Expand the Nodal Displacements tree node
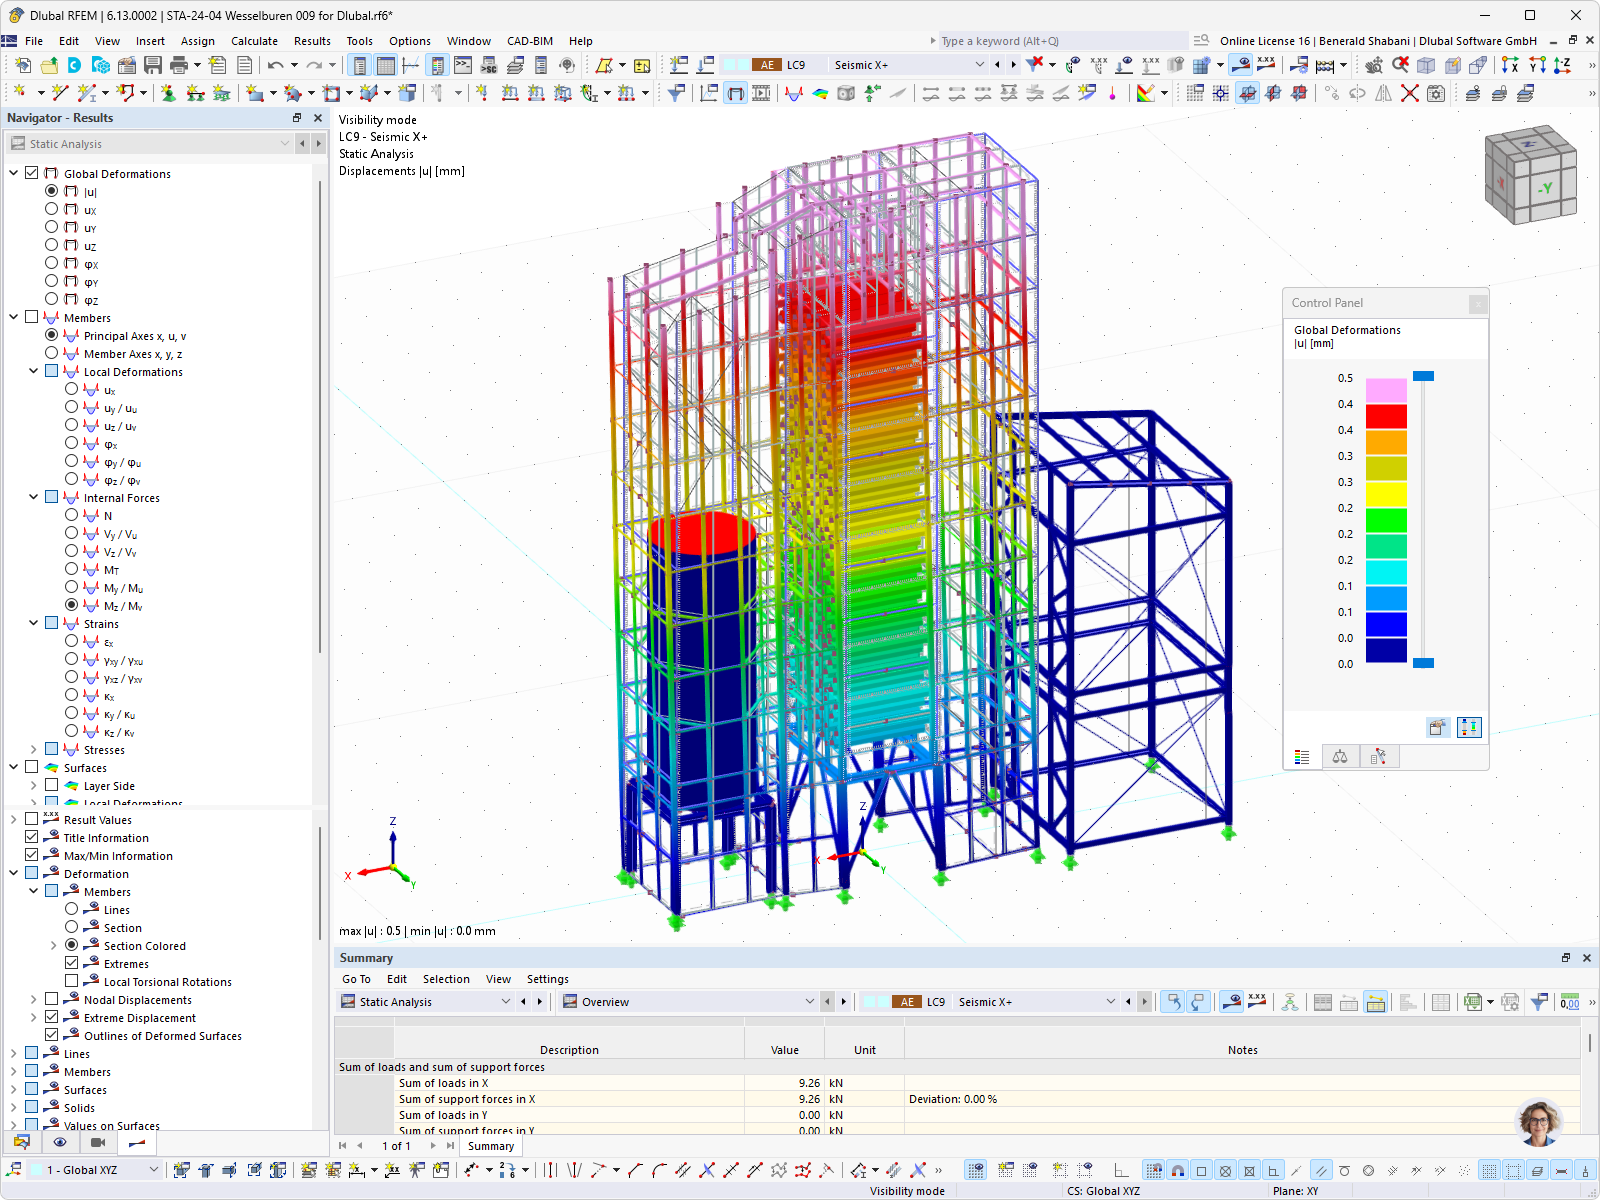Viewport: 1600px width, 1200px height. [34, 999]
